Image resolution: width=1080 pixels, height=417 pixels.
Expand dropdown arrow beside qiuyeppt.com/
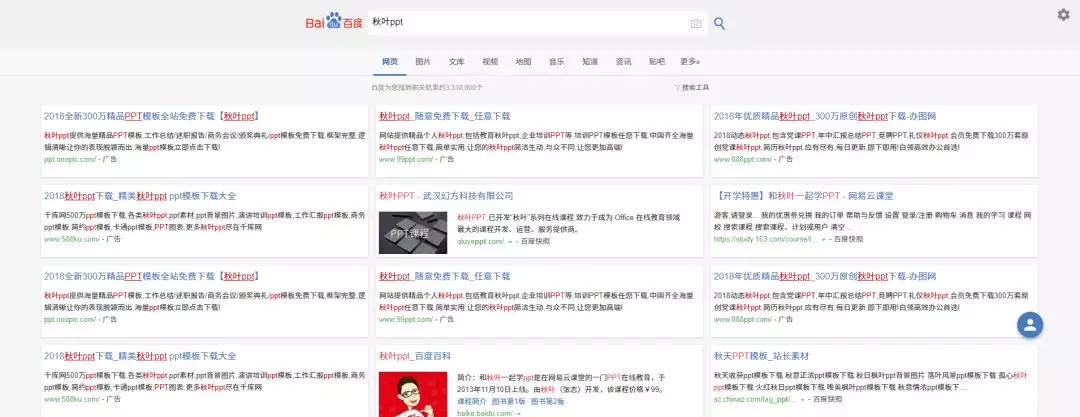point(510,242)
